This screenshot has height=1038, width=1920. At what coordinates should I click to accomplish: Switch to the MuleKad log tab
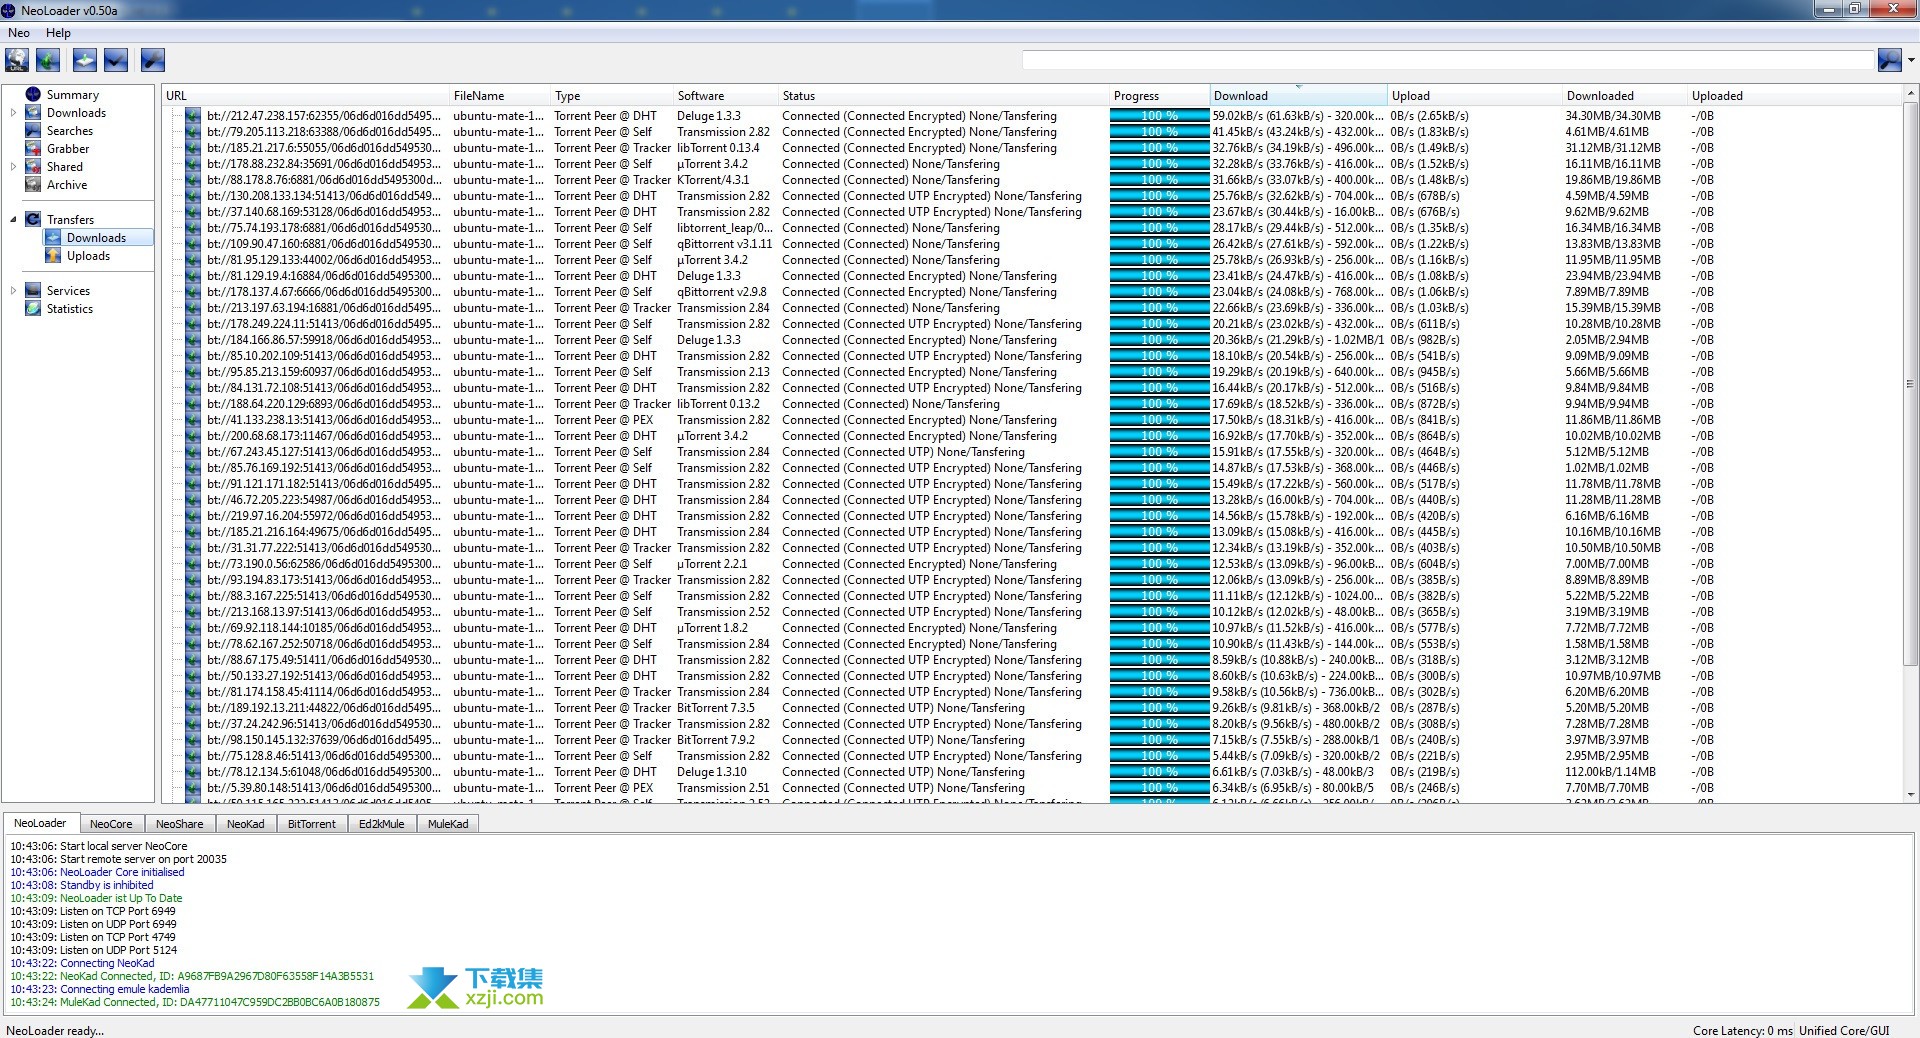click(448, 824)
